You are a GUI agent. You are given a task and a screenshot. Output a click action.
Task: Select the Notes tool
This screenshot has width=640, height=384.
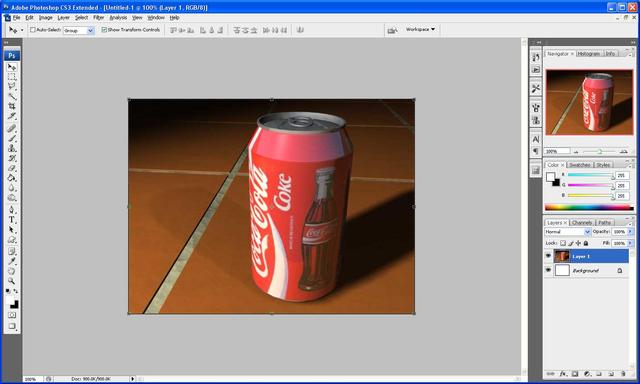(x=12, y=251)
